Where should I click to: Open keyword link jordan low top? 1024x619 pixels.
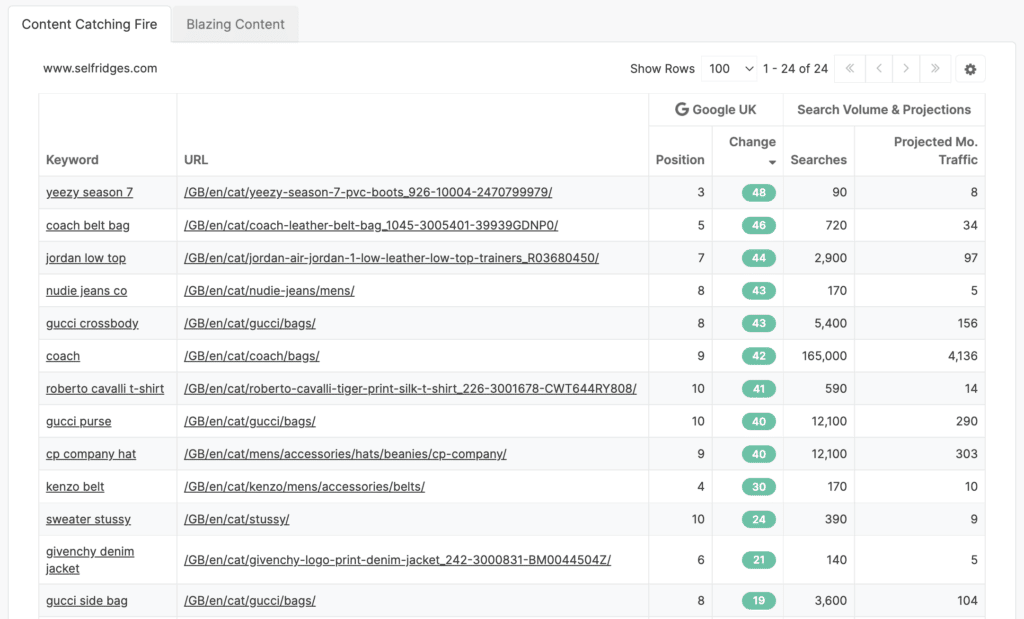[x=86, y=258]
